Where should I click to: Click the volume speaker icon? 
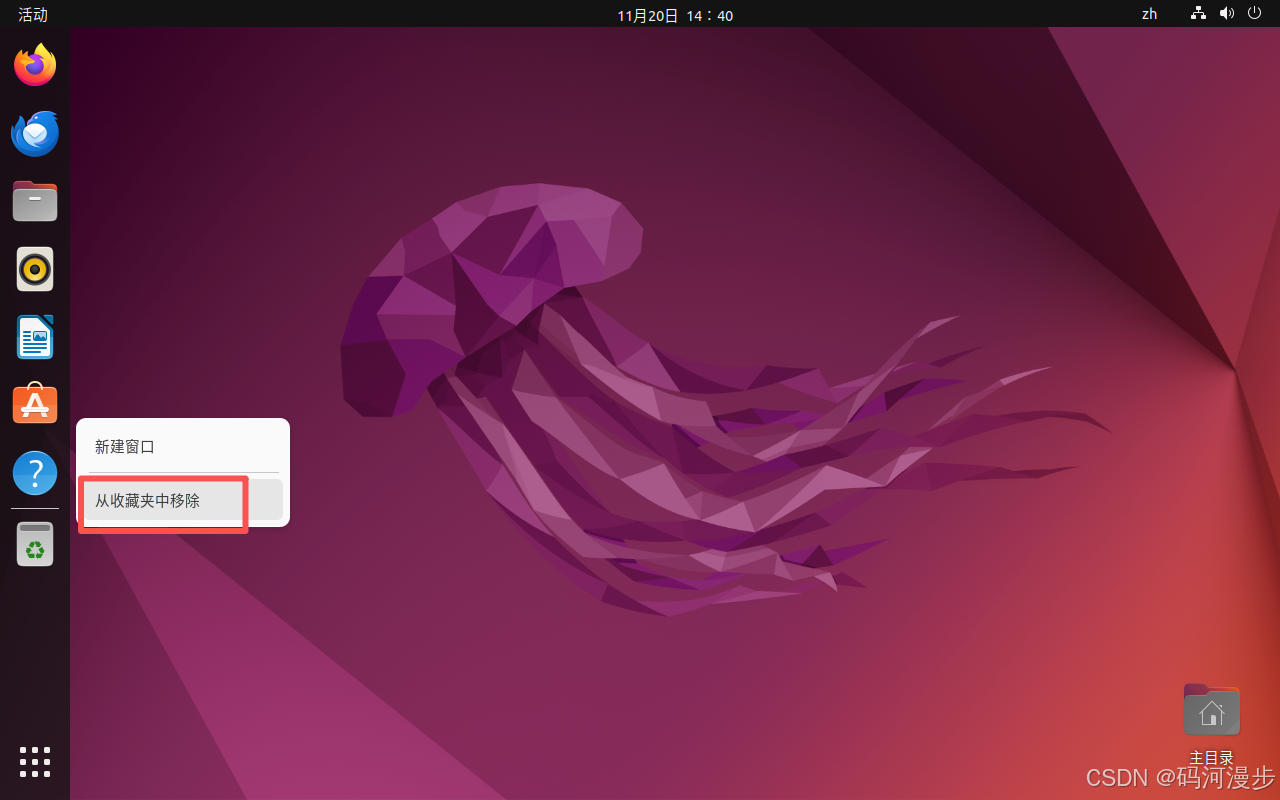point(1226,14)
